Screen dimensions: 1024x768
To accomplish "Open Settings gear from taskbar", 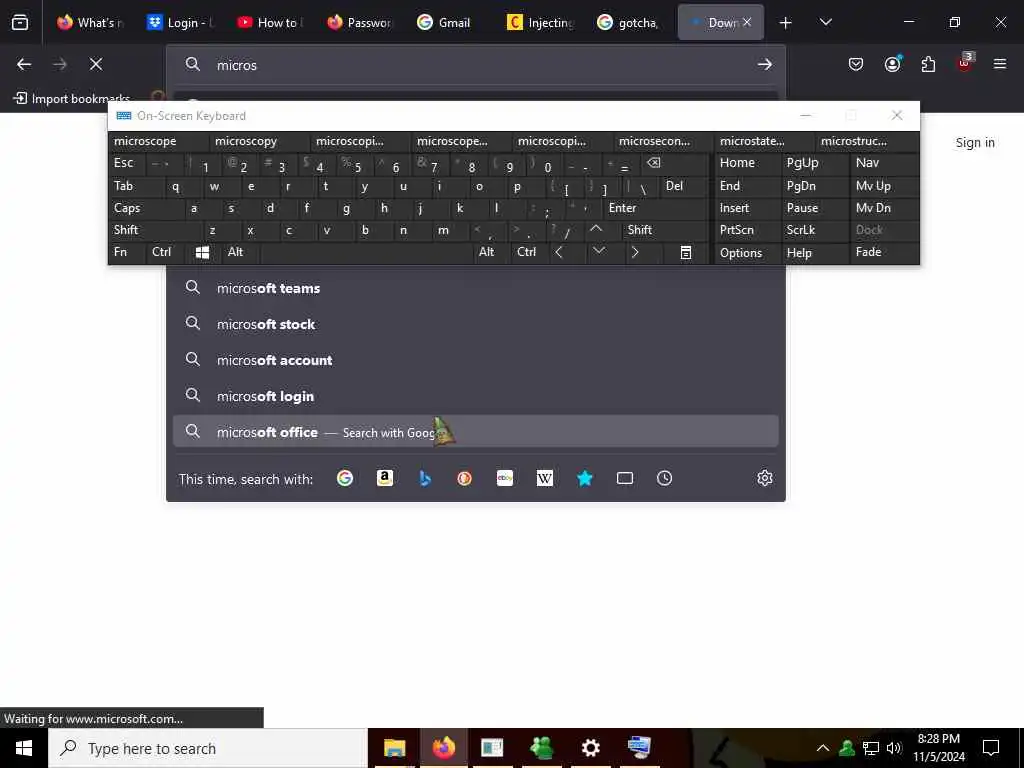I will [x=590, y=748].
